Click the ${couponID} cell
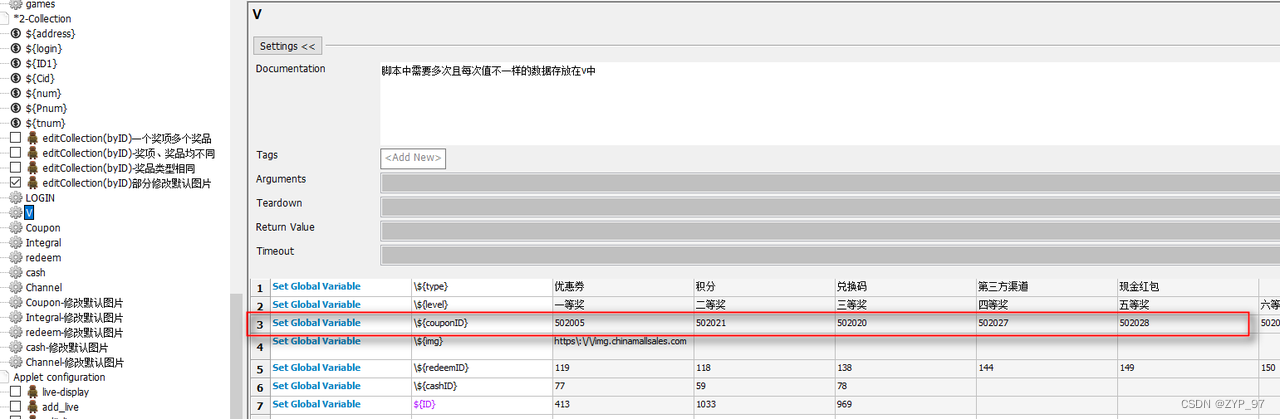The image size is (1280, 419). (x=481, y=324)
